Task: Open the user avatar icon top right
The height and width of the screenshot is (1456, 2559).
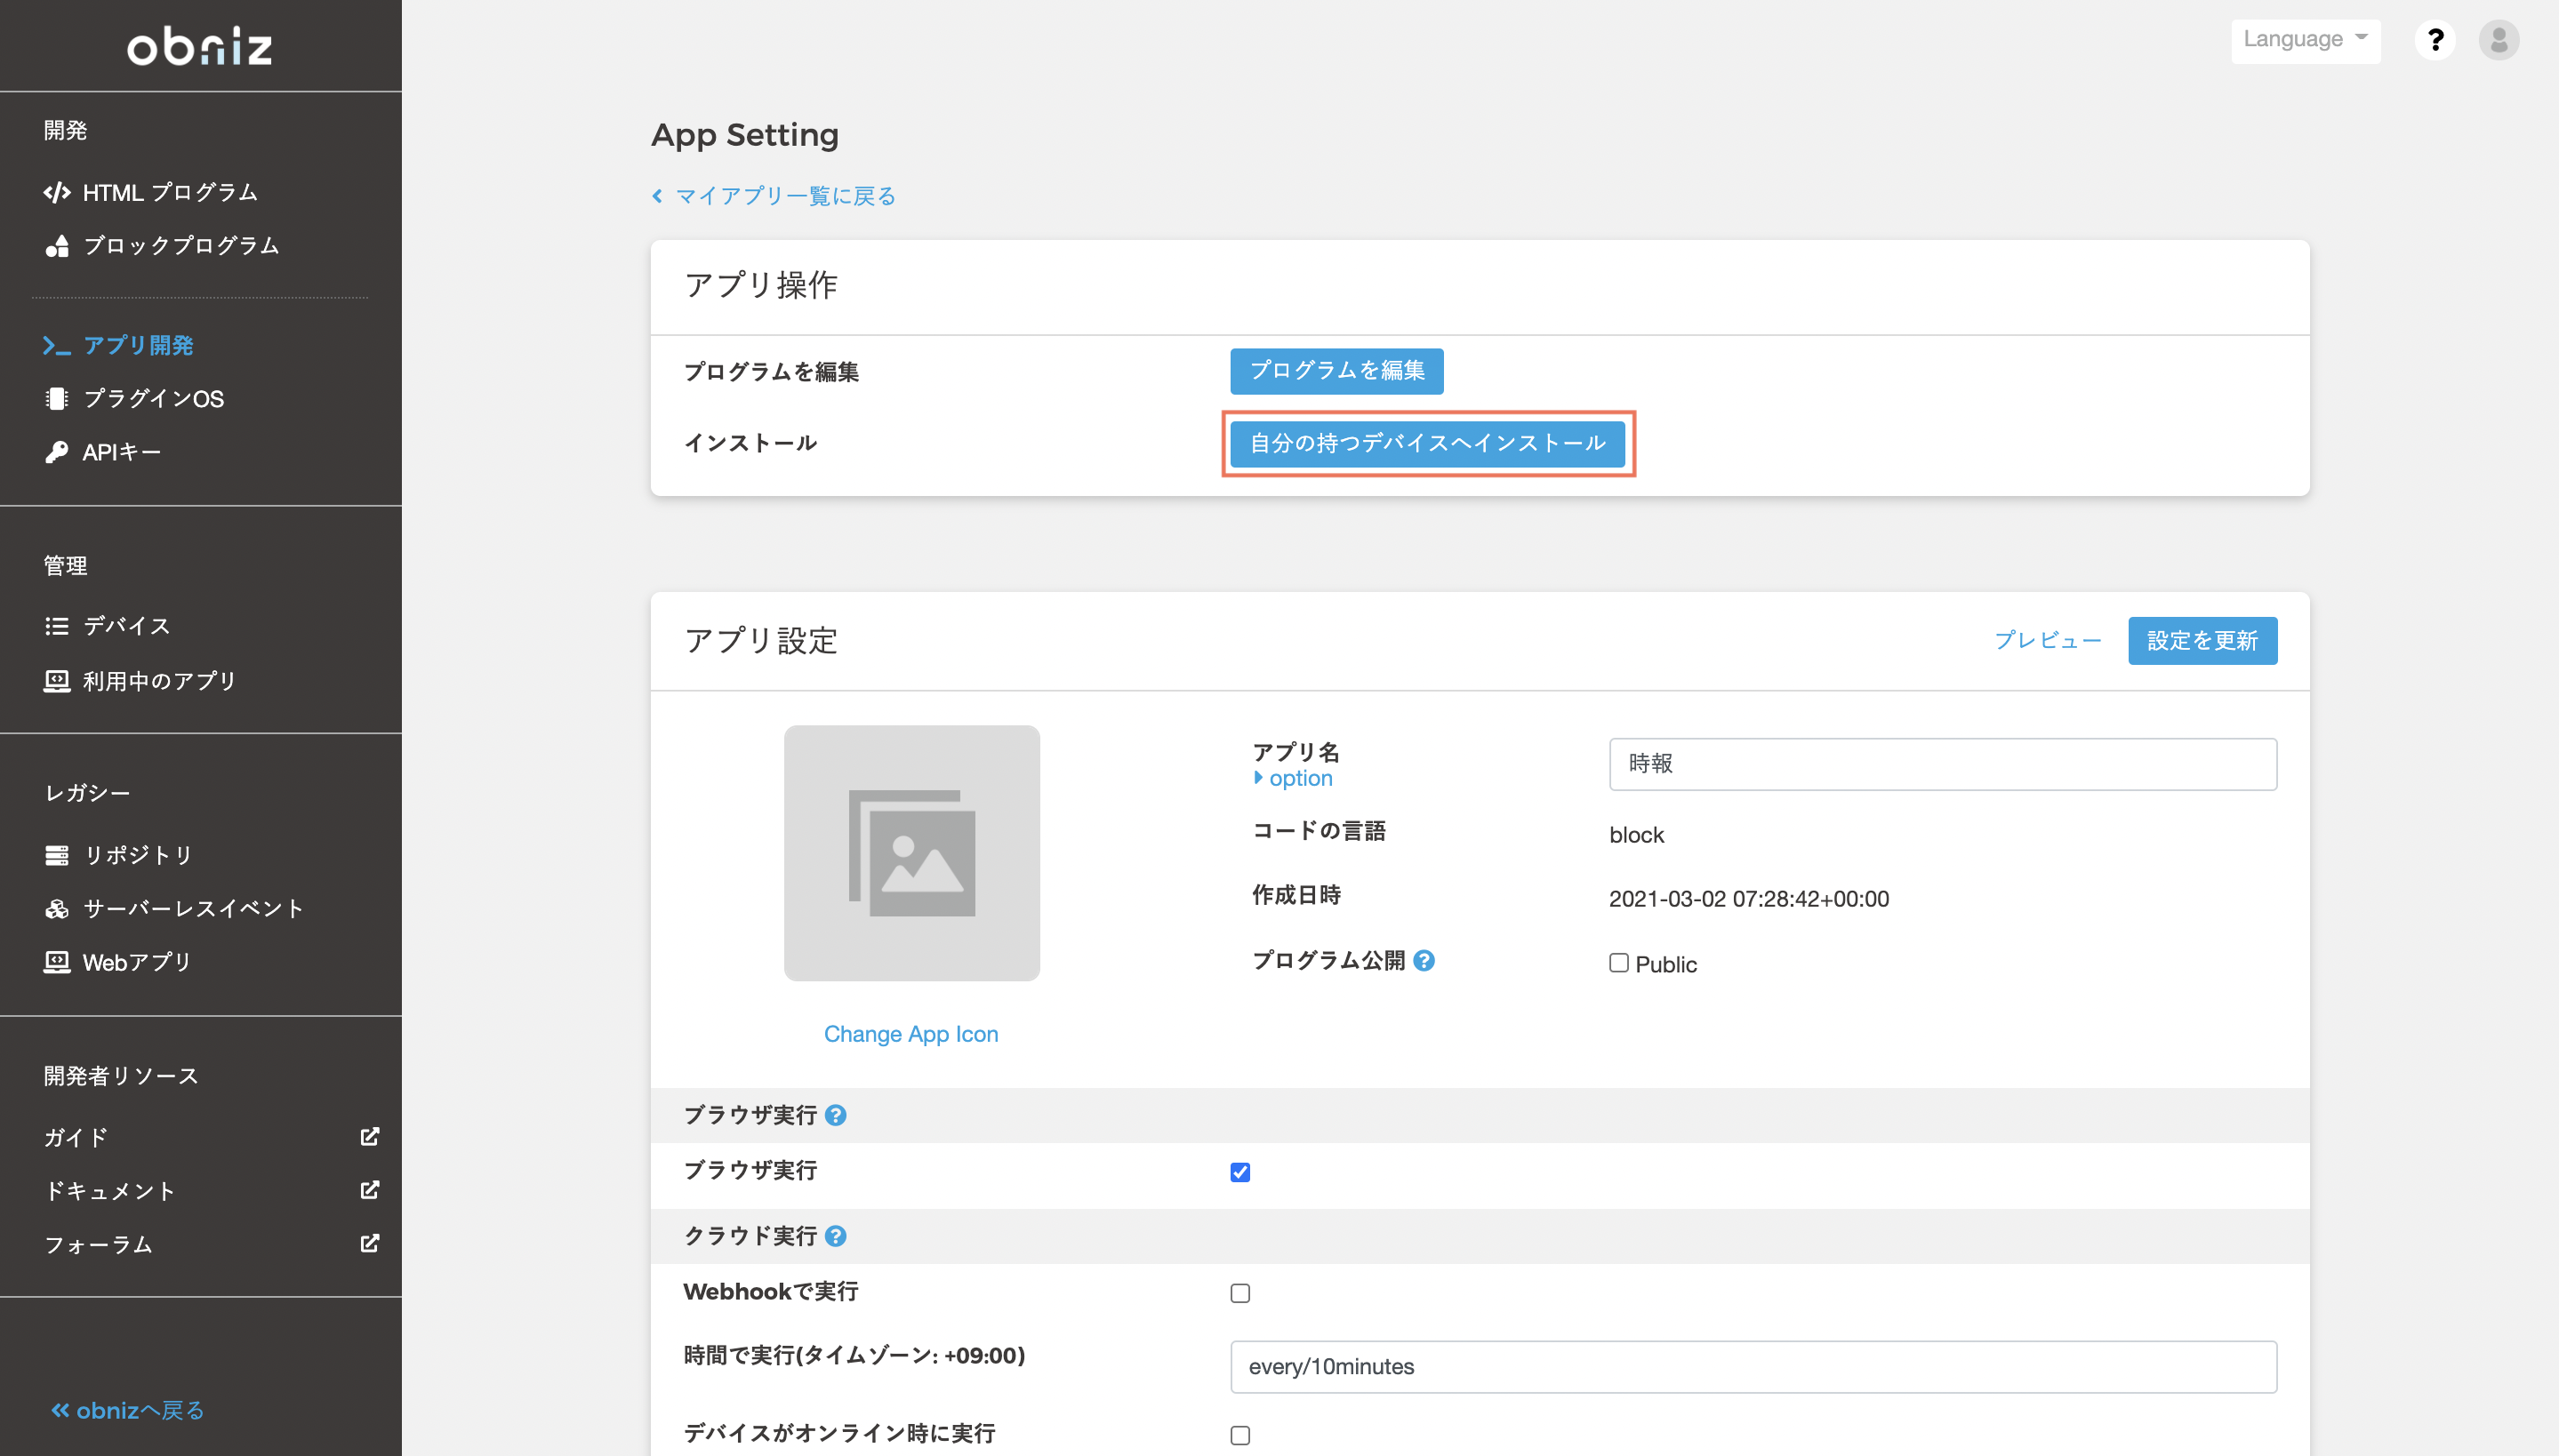Action: [2499, 40]
